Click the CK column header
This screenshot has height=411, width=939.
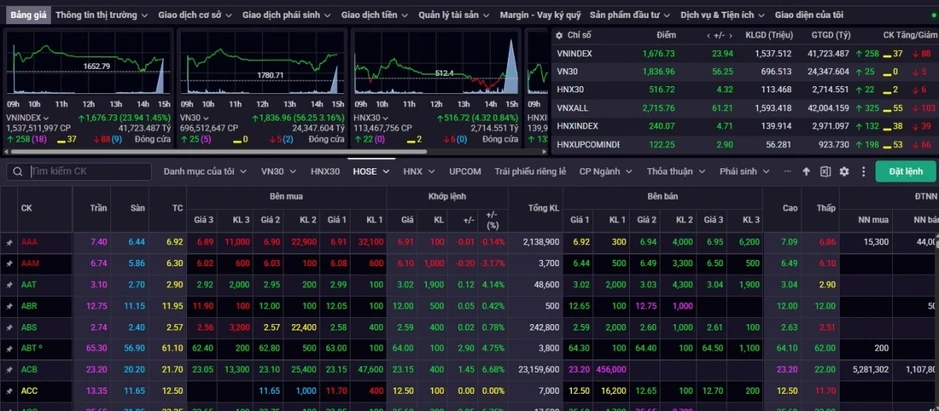tap(26, 208)
